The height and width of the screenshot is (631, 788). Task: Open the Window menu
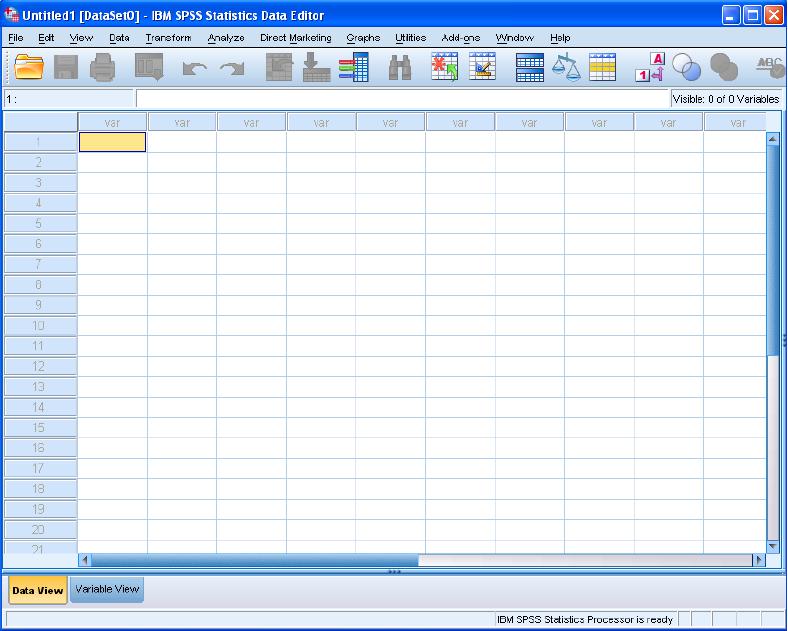[515, 38]
